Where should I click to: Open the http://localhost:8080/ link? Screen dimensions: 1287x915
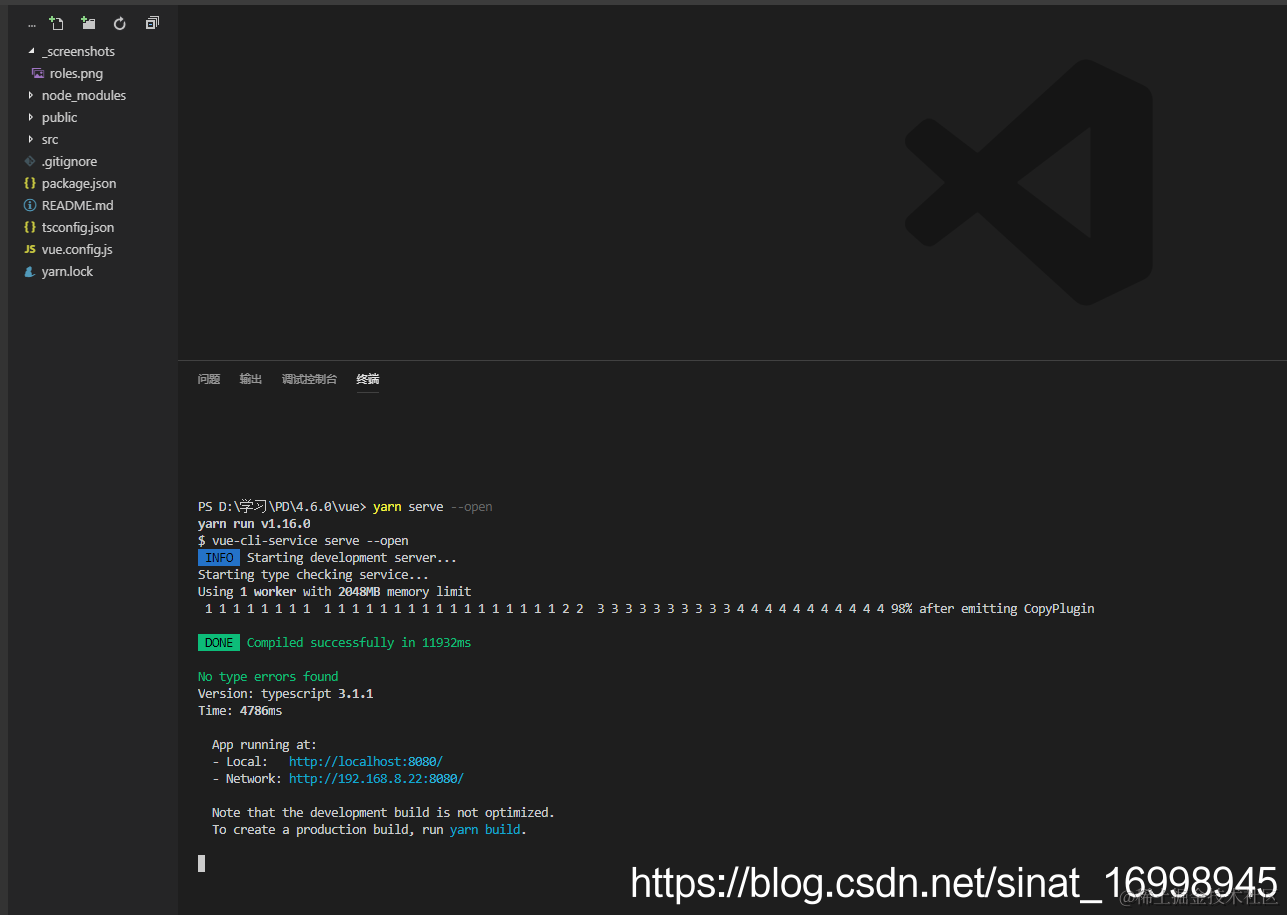[x=366, y=761]
